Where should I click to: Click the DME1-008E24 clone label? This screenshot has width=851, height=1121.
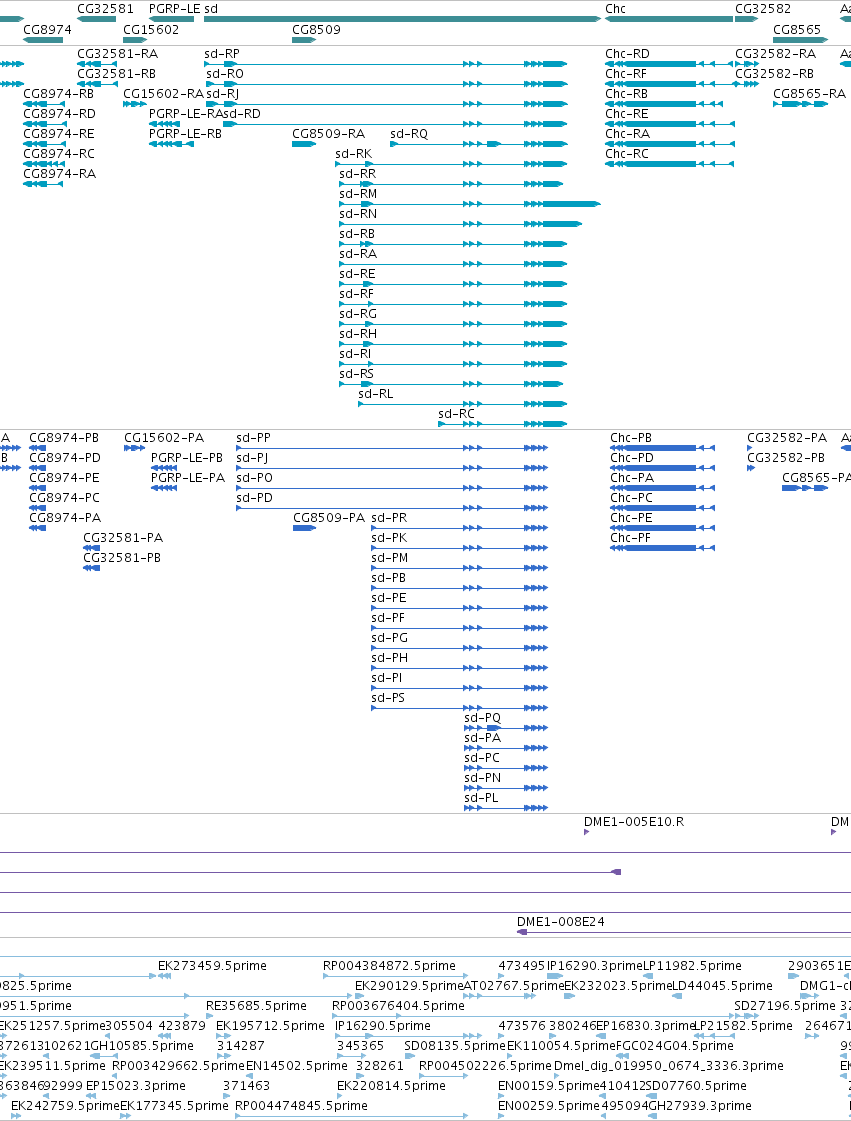pyautogui.click(x=561, y=922)
